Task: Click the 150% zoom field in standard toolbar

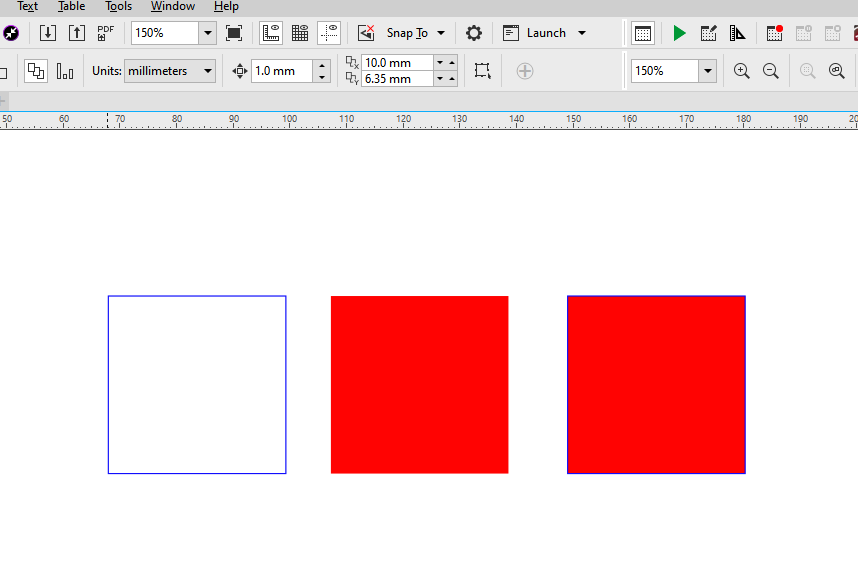Action: (x=165, y=33)
